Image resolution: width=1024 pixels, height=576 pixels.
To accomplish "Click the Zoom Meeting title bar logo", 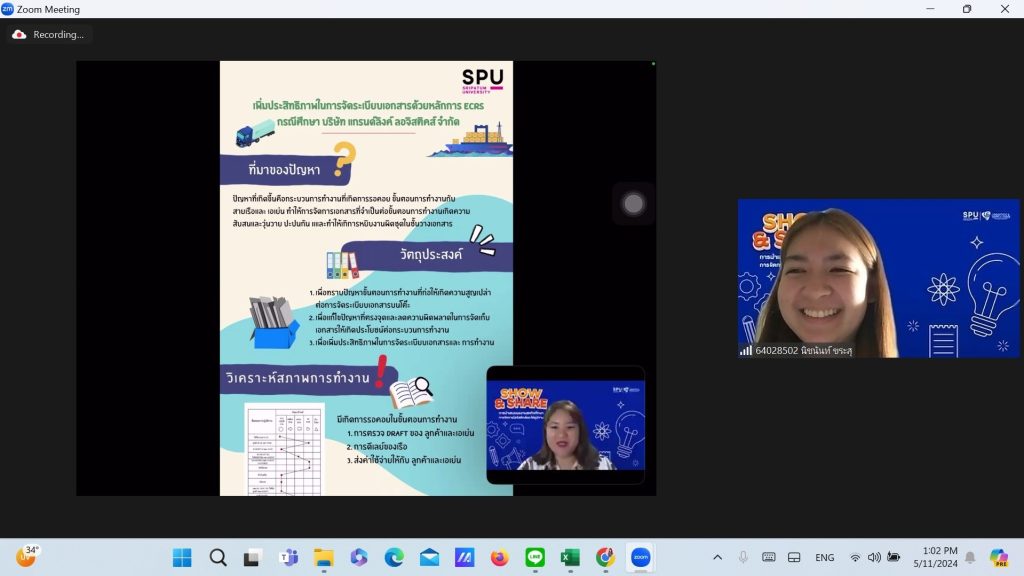I will (x=7, y=9).
